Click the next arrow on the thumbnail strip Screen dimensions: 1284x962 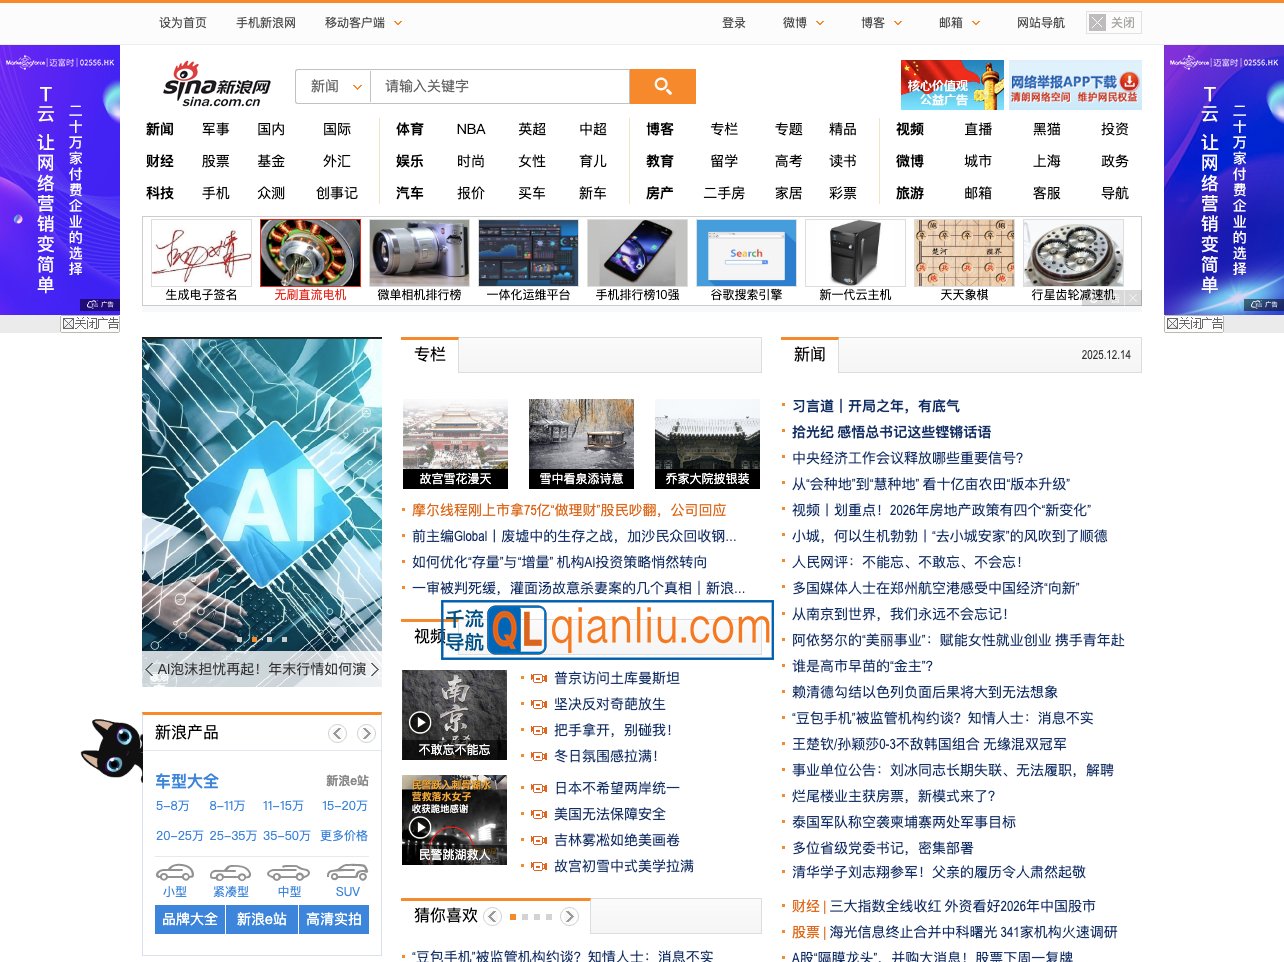tap(1131, 295)
